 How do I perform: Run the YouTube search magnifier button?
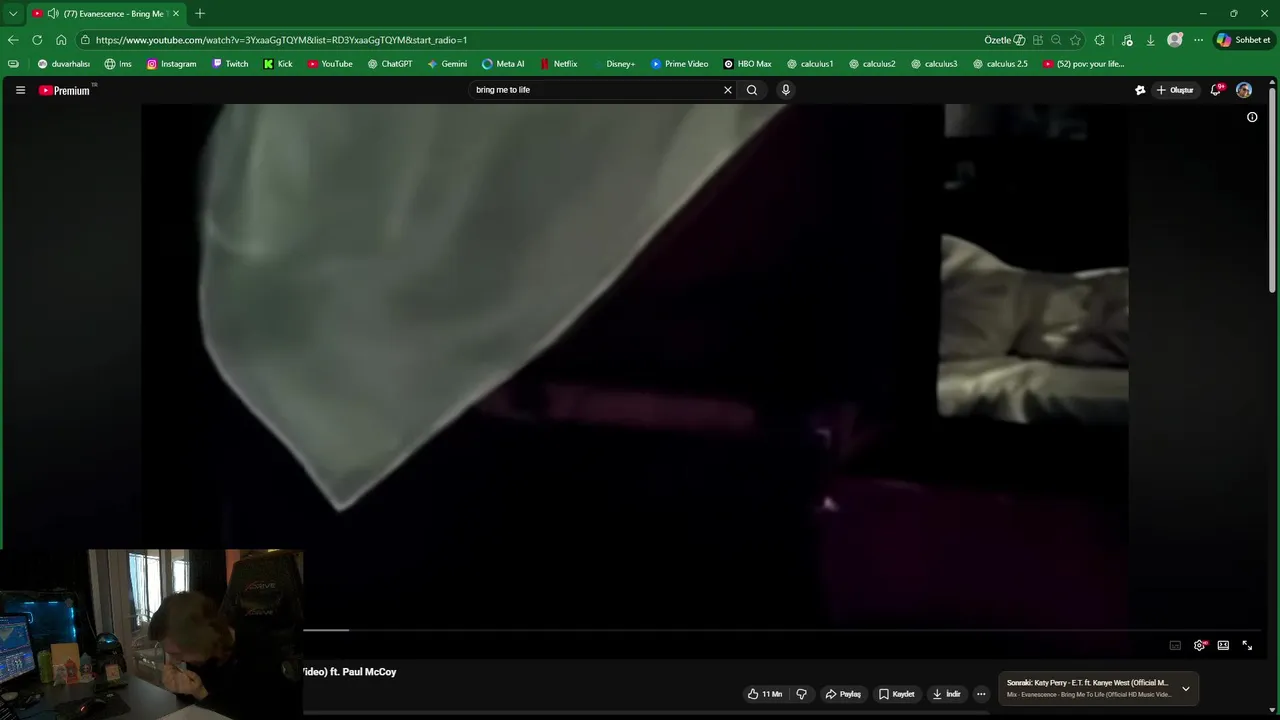tap(752, 90)
